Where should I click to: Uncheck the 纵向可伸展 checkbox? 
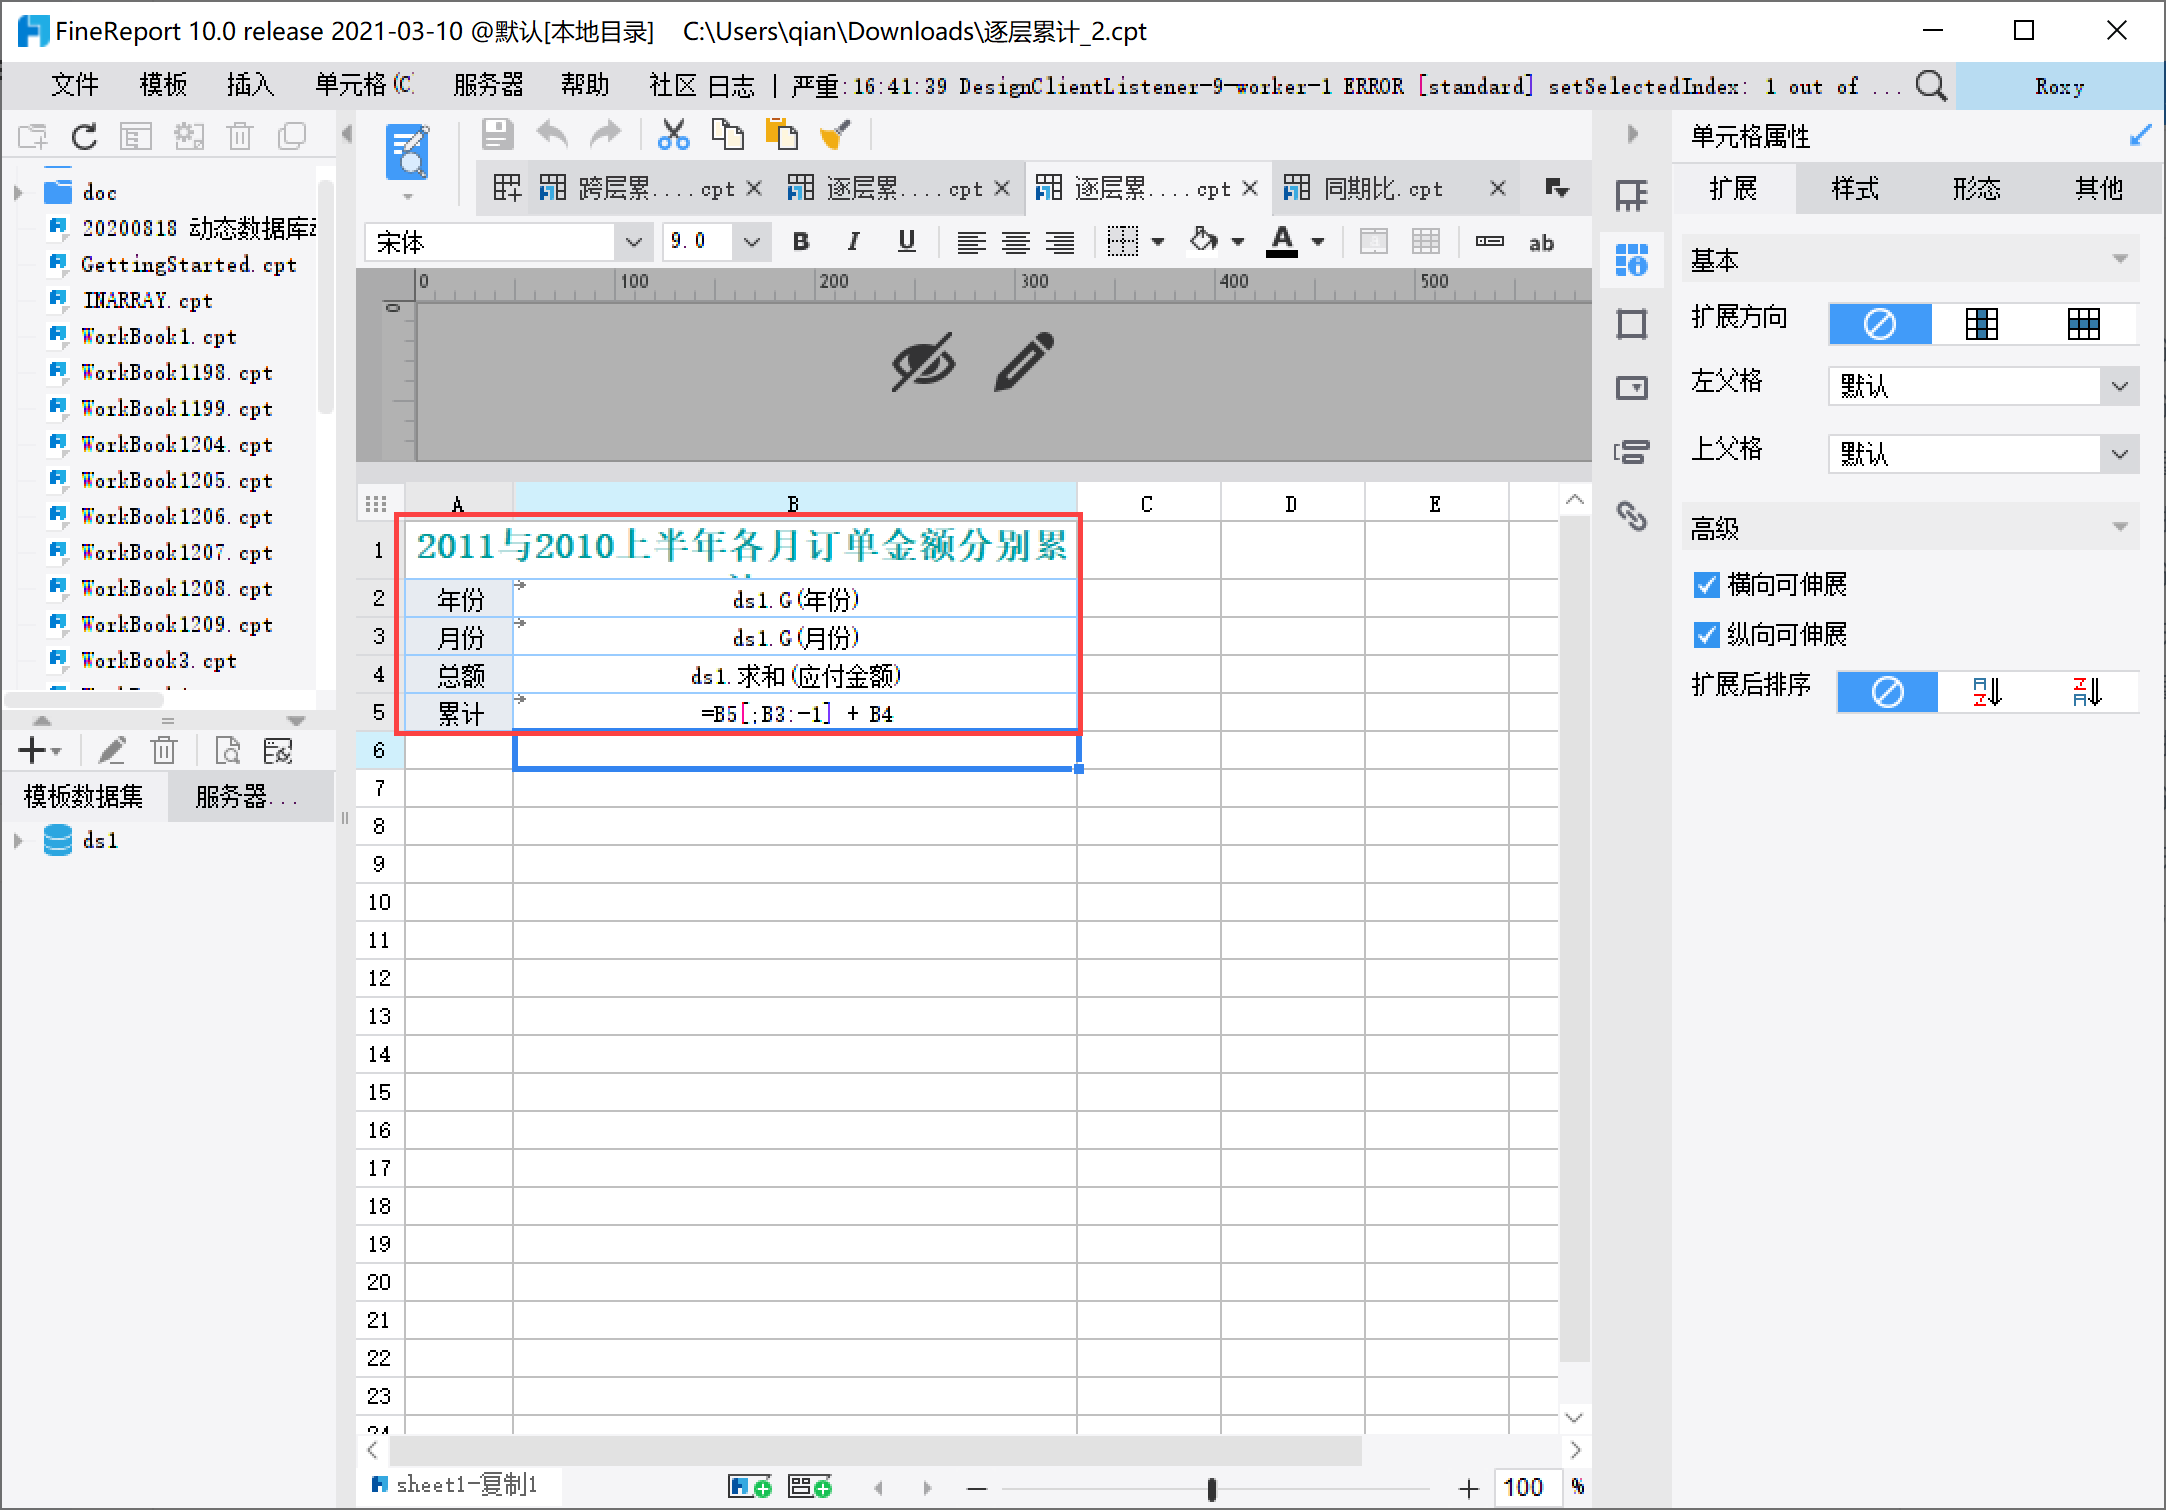pyautogui.click(x=1706, y=635)
